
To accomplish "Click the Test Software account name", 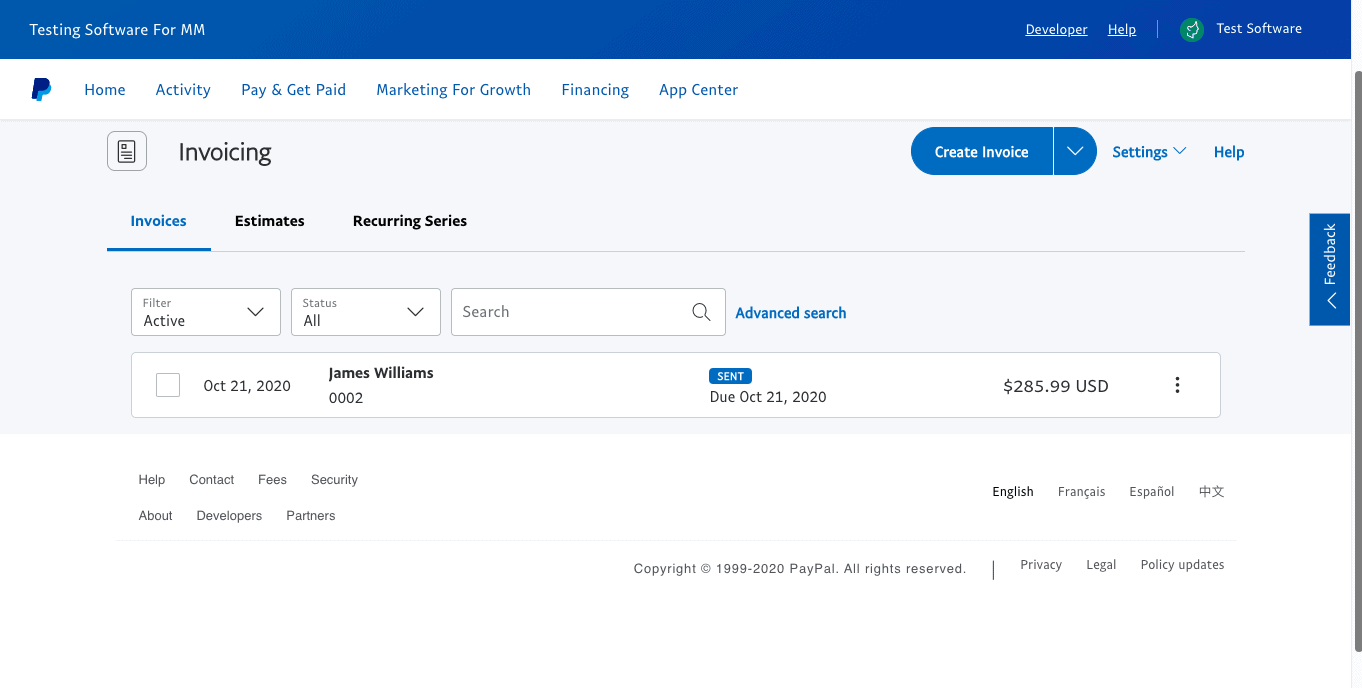I will pos(1259,29).
